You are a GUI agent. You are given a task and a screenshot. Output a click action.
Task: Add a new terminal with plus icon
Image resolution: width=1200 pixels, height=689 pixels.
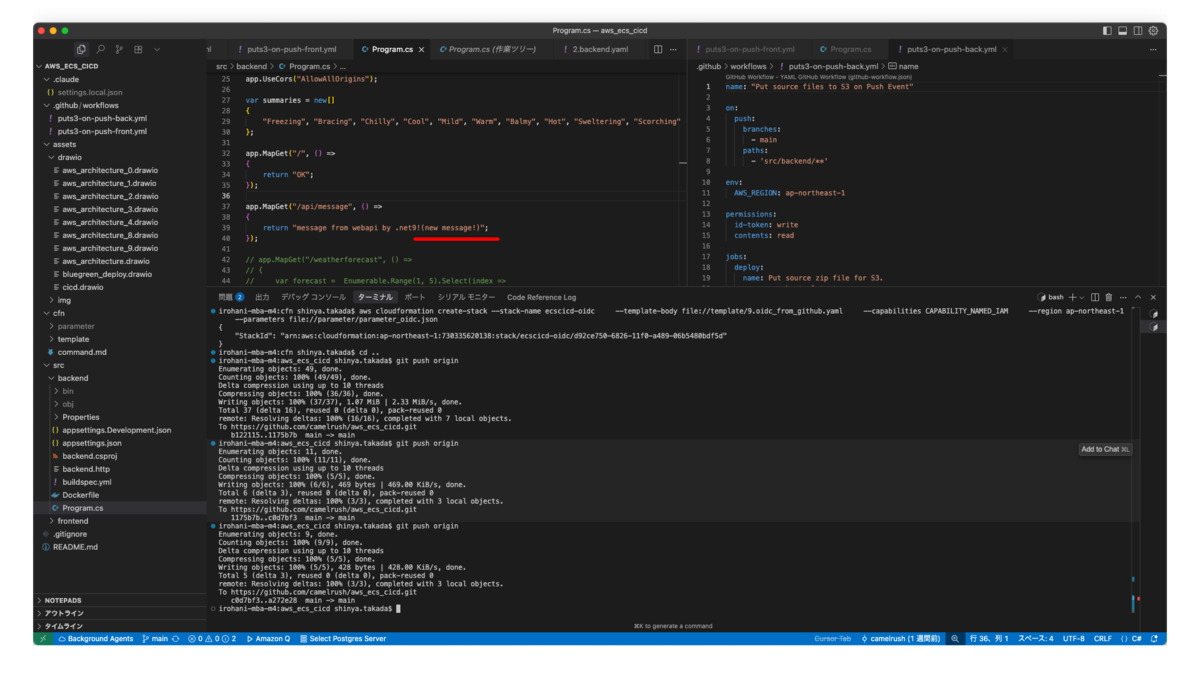coord(1072,297)
